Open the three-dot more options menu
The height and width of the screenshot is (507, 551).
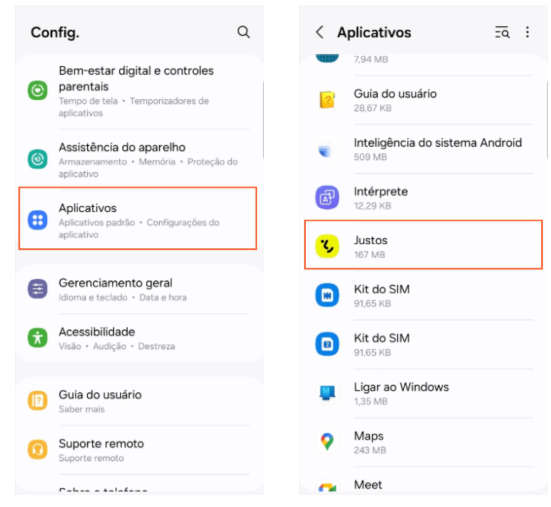coord(527,32)
